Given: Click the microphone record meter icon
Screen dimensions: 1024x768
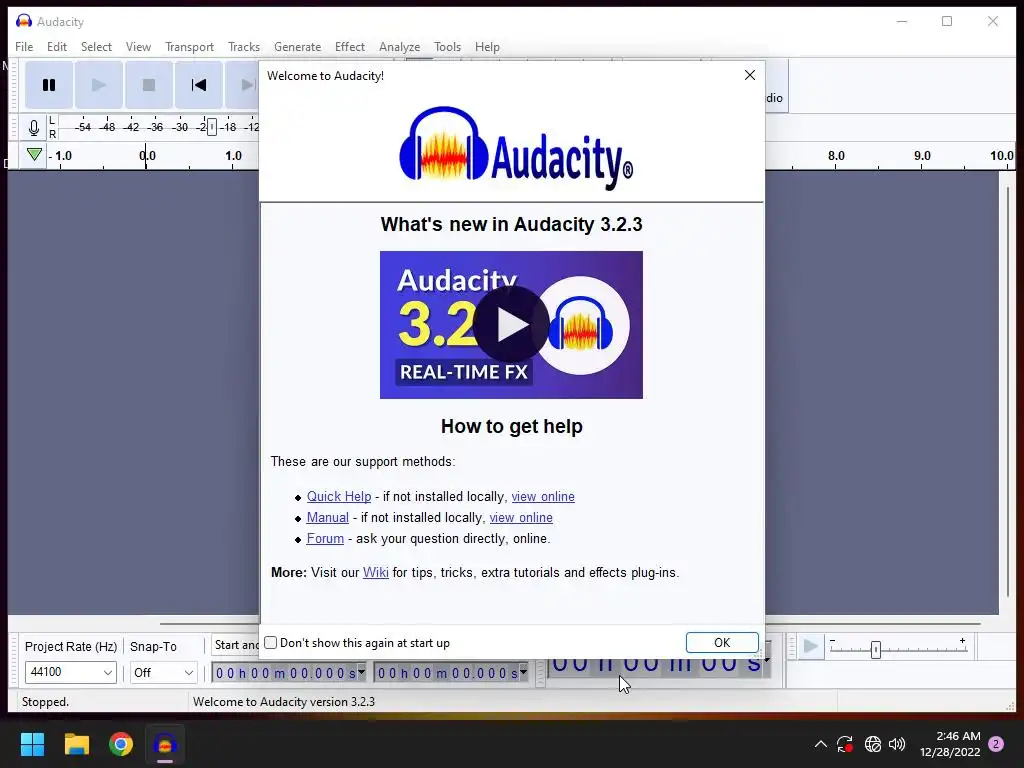Looking at the screenshot, I should tap(34, 127).
